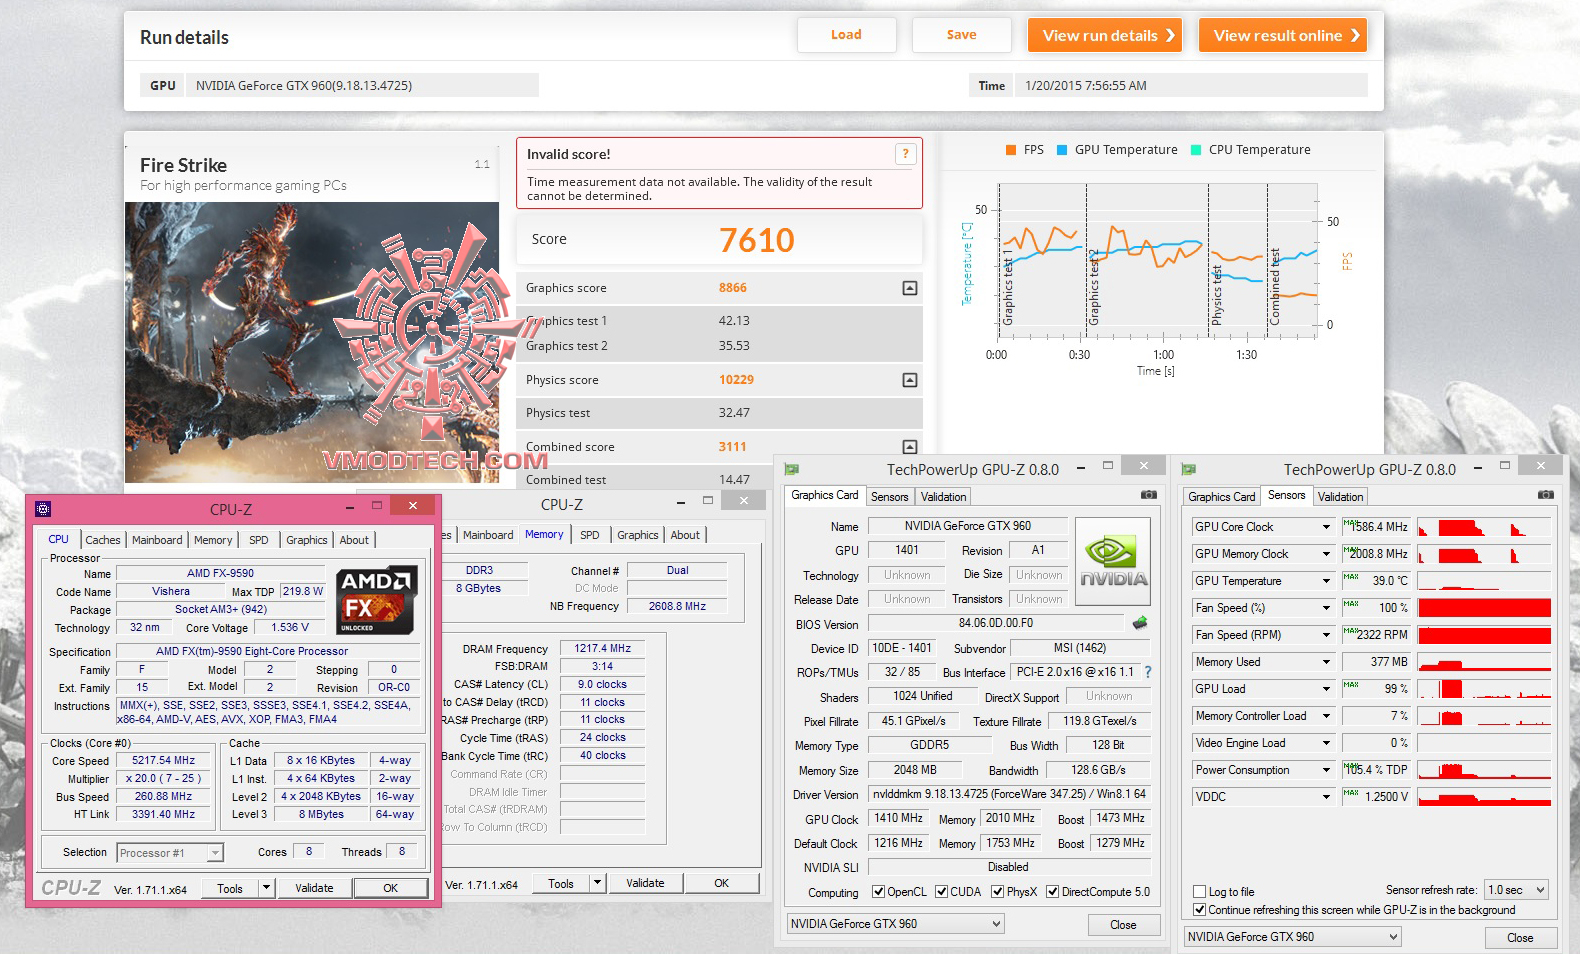1580x954 pixels.
Task: Switch to Sensors tab in GPU-Z Graphics Card window
Action: (890, 497)
